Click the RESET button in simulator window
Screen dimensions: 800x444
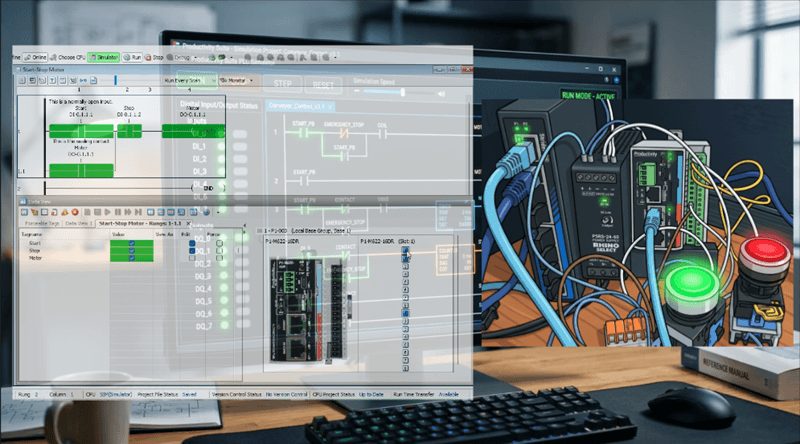click(323, 85)
